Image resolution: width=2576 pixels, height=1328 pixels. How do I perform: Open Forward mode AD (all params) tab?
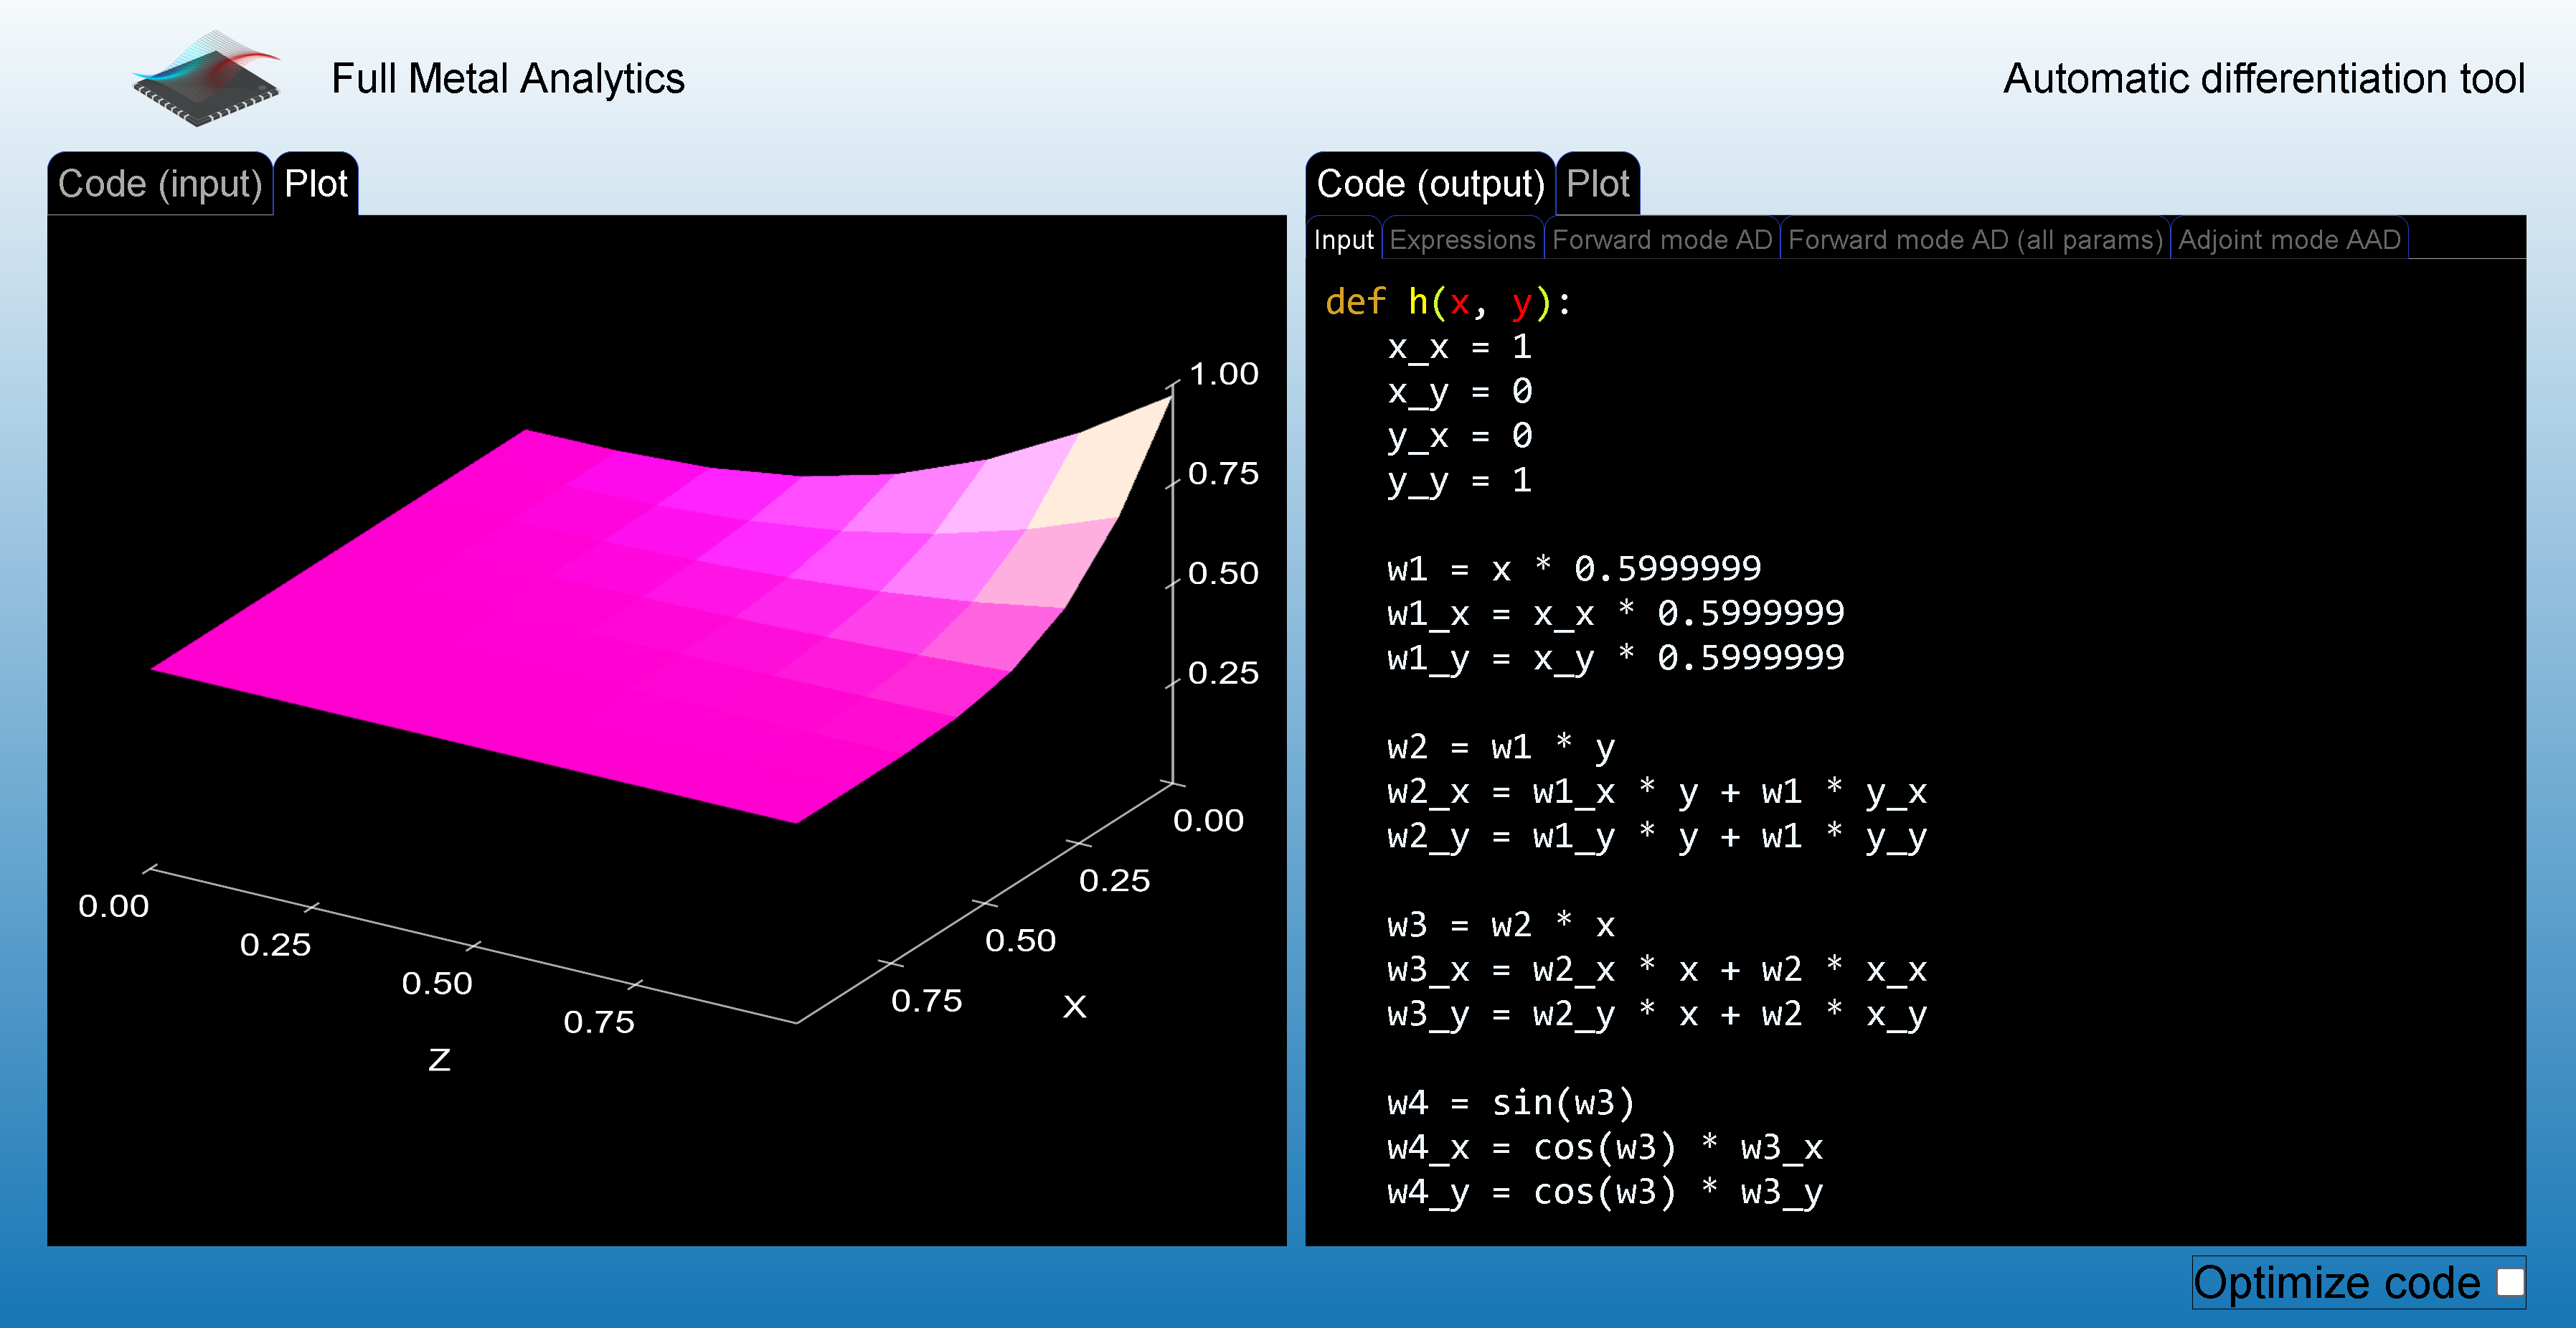[x=1975, y=240]
